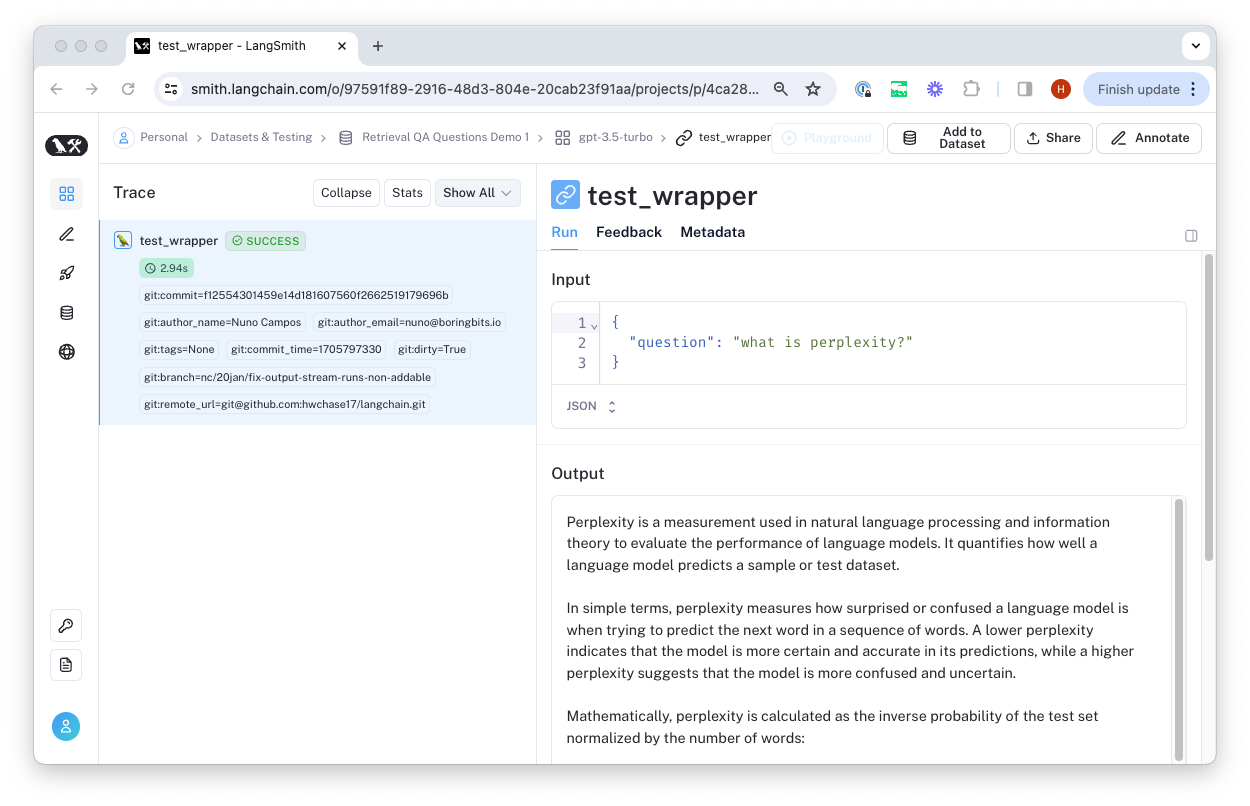The width and height of the screenshot is (1250, 806).
Task: Click the browser forward arrow
Action: tap(92, 89)
